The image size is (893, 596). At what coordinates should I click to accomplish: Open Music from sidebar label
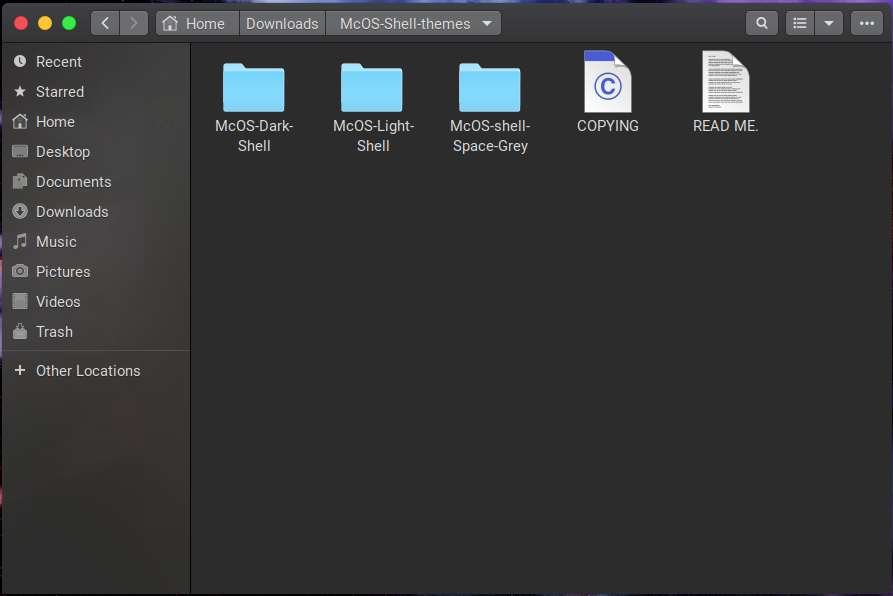pyautogui.click(x=56, y=242)
